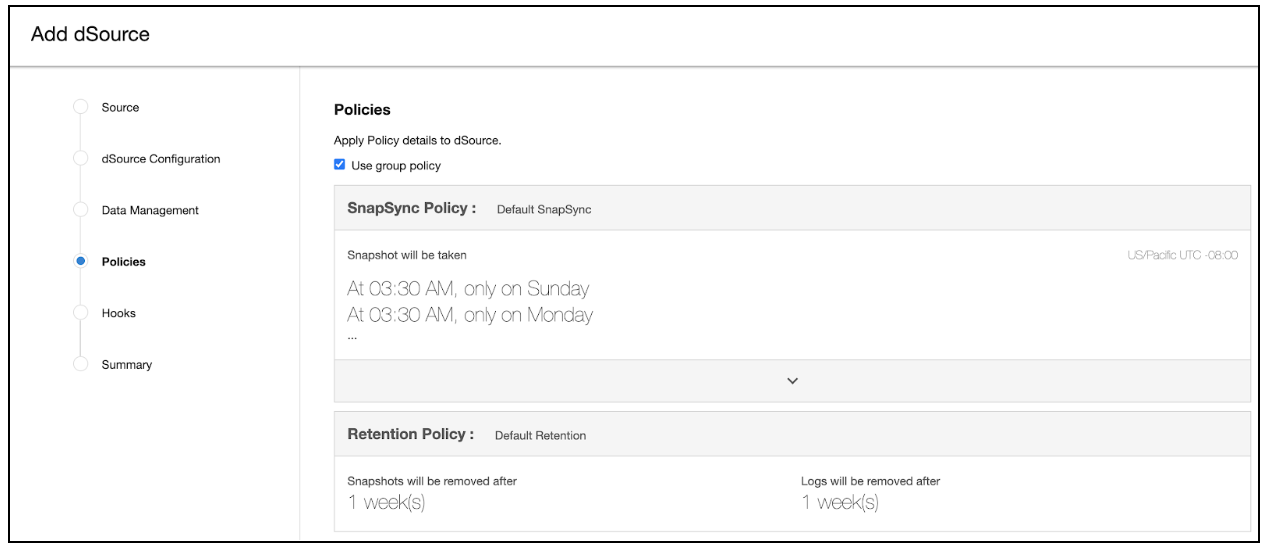Expand the SnapSync schedule with chevron
The height and width of the screenshot is (552, 1266).
(x=792, y=381)
